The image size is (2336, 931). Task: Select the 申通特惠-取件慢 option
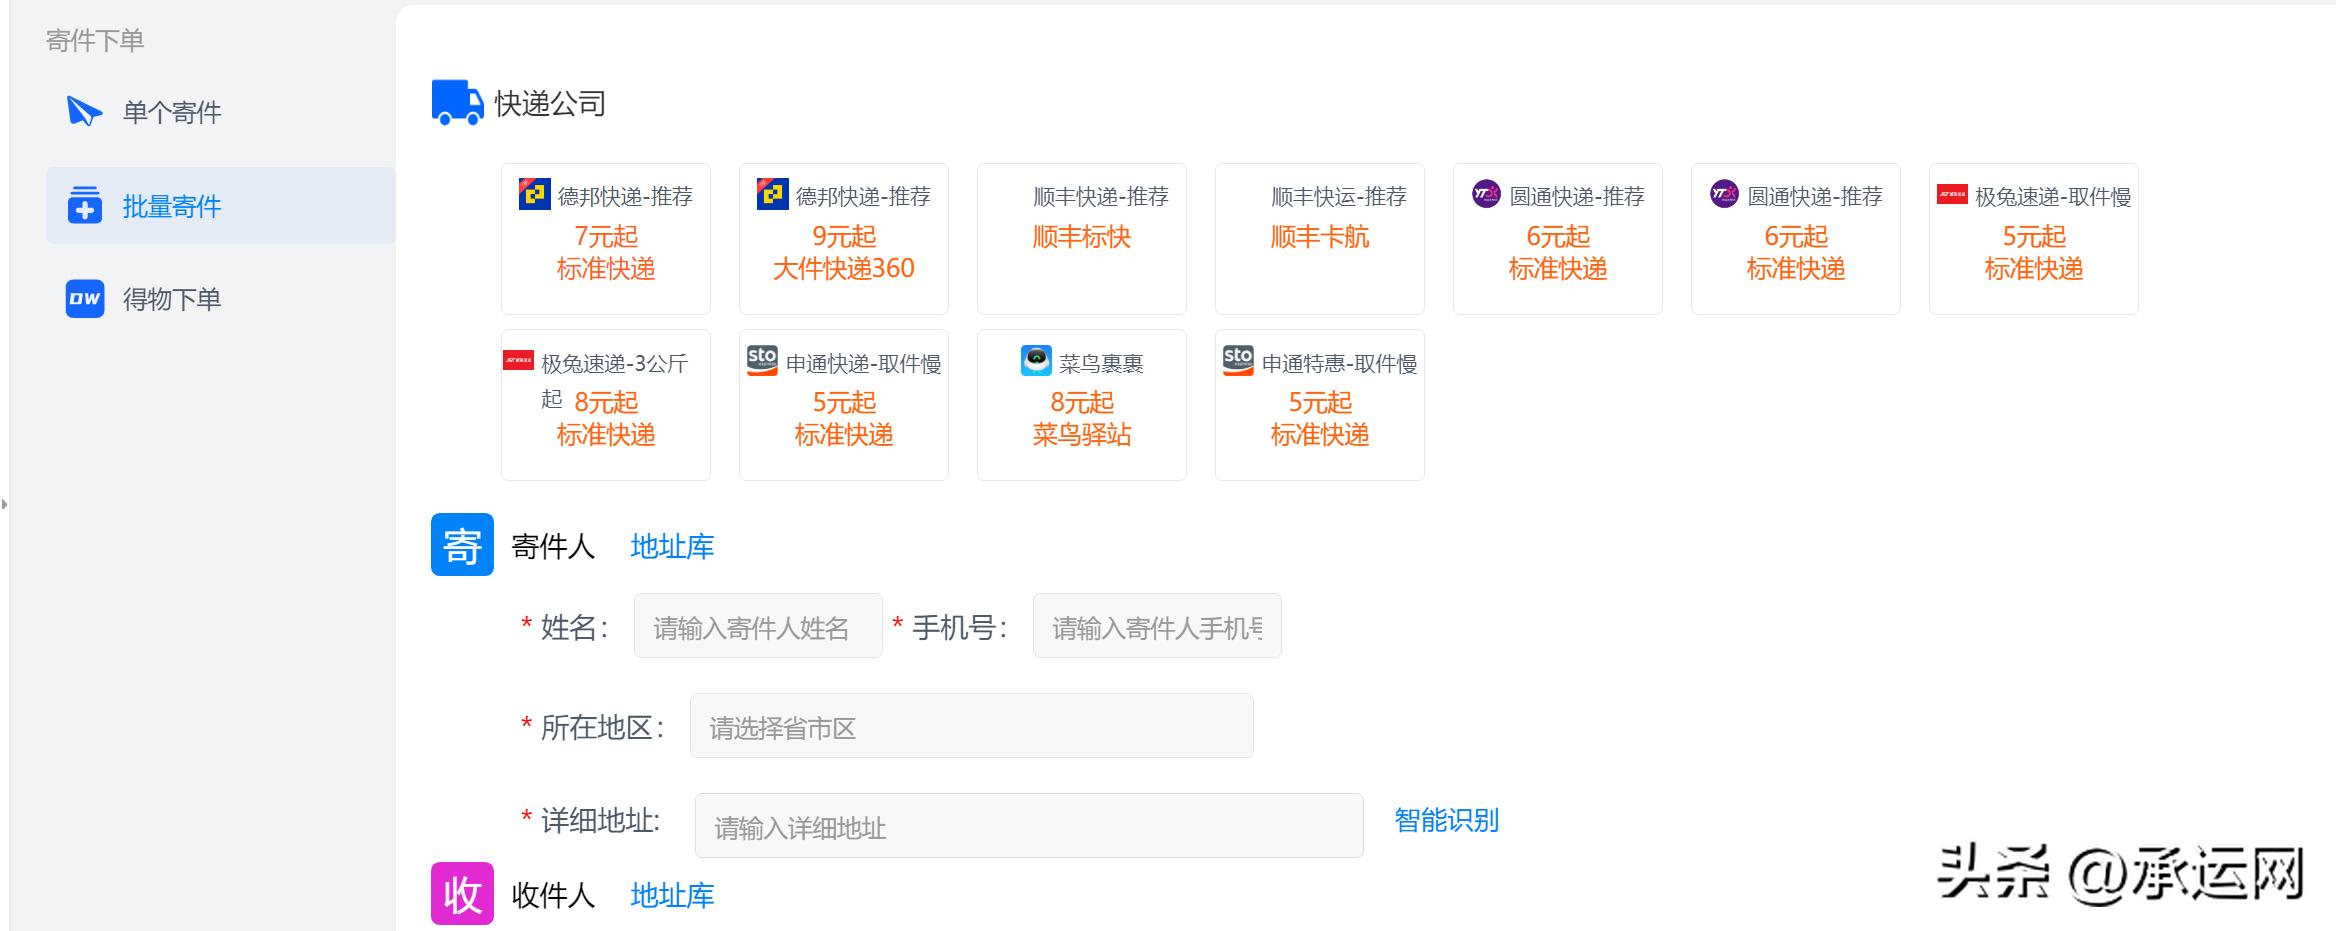(x=1319, y=404)
